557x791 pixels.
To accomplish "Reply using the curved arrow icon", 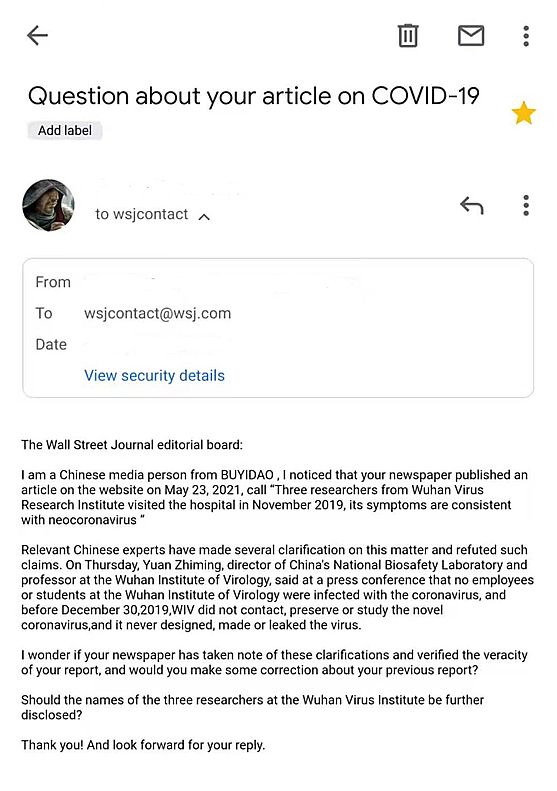I will (x=472, y=205).
